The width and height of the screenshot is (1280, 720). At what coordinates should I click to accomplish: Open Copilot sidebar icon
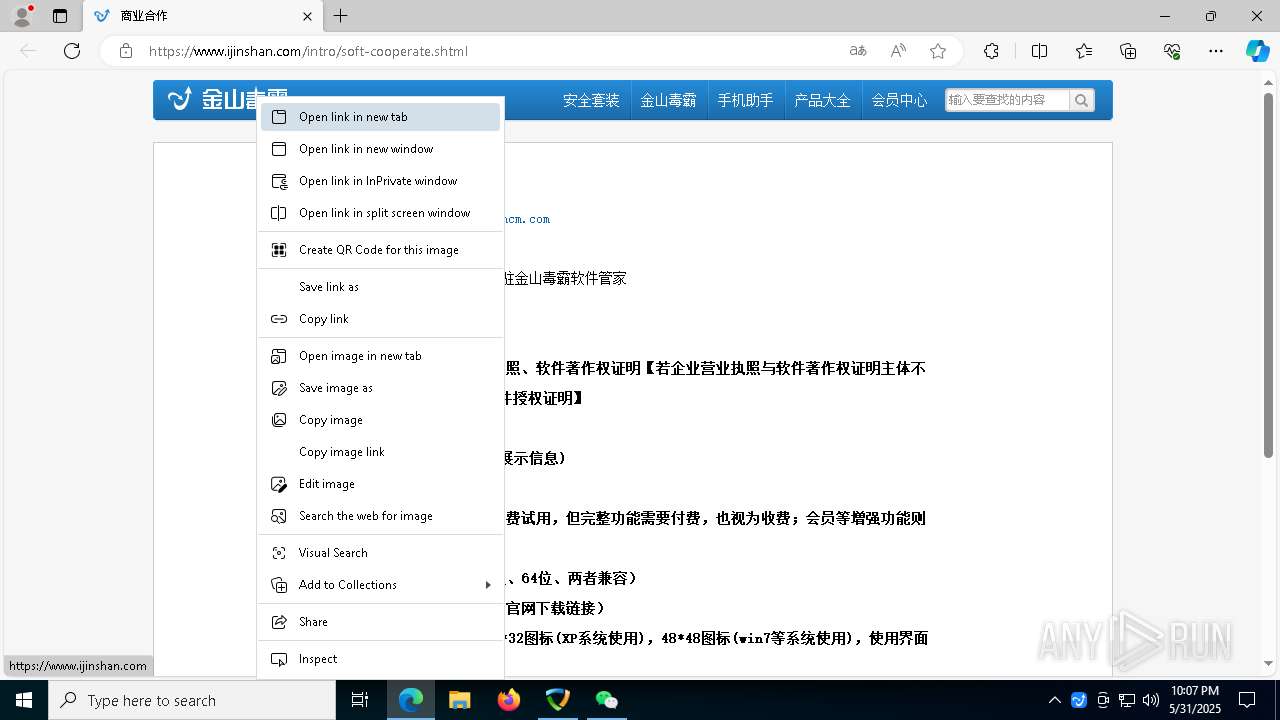[1257, 51]
